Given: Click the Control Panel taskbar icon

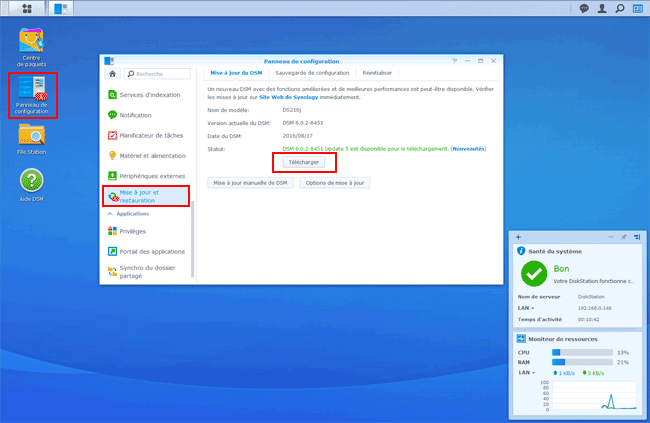Looking at the screenshot, I should tap(61, 8).
